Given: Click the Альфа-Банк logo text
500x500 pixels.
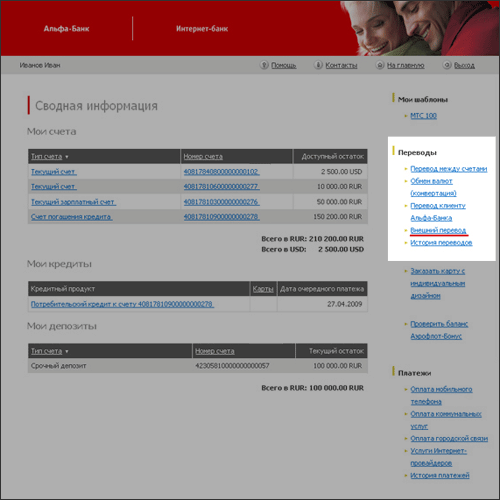Looking at the screenshot, I should click(x=66, y=29).
